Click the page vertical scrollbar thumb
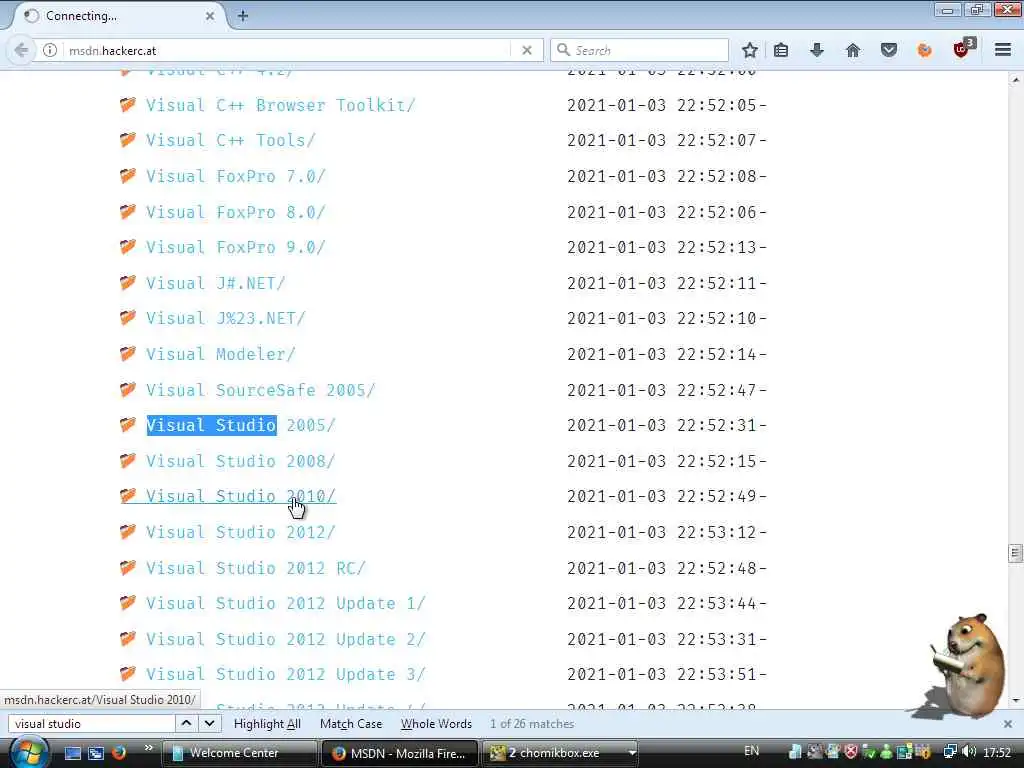Image resolution: width=1024 pixels, height=768 pixels. (1015, 553)
